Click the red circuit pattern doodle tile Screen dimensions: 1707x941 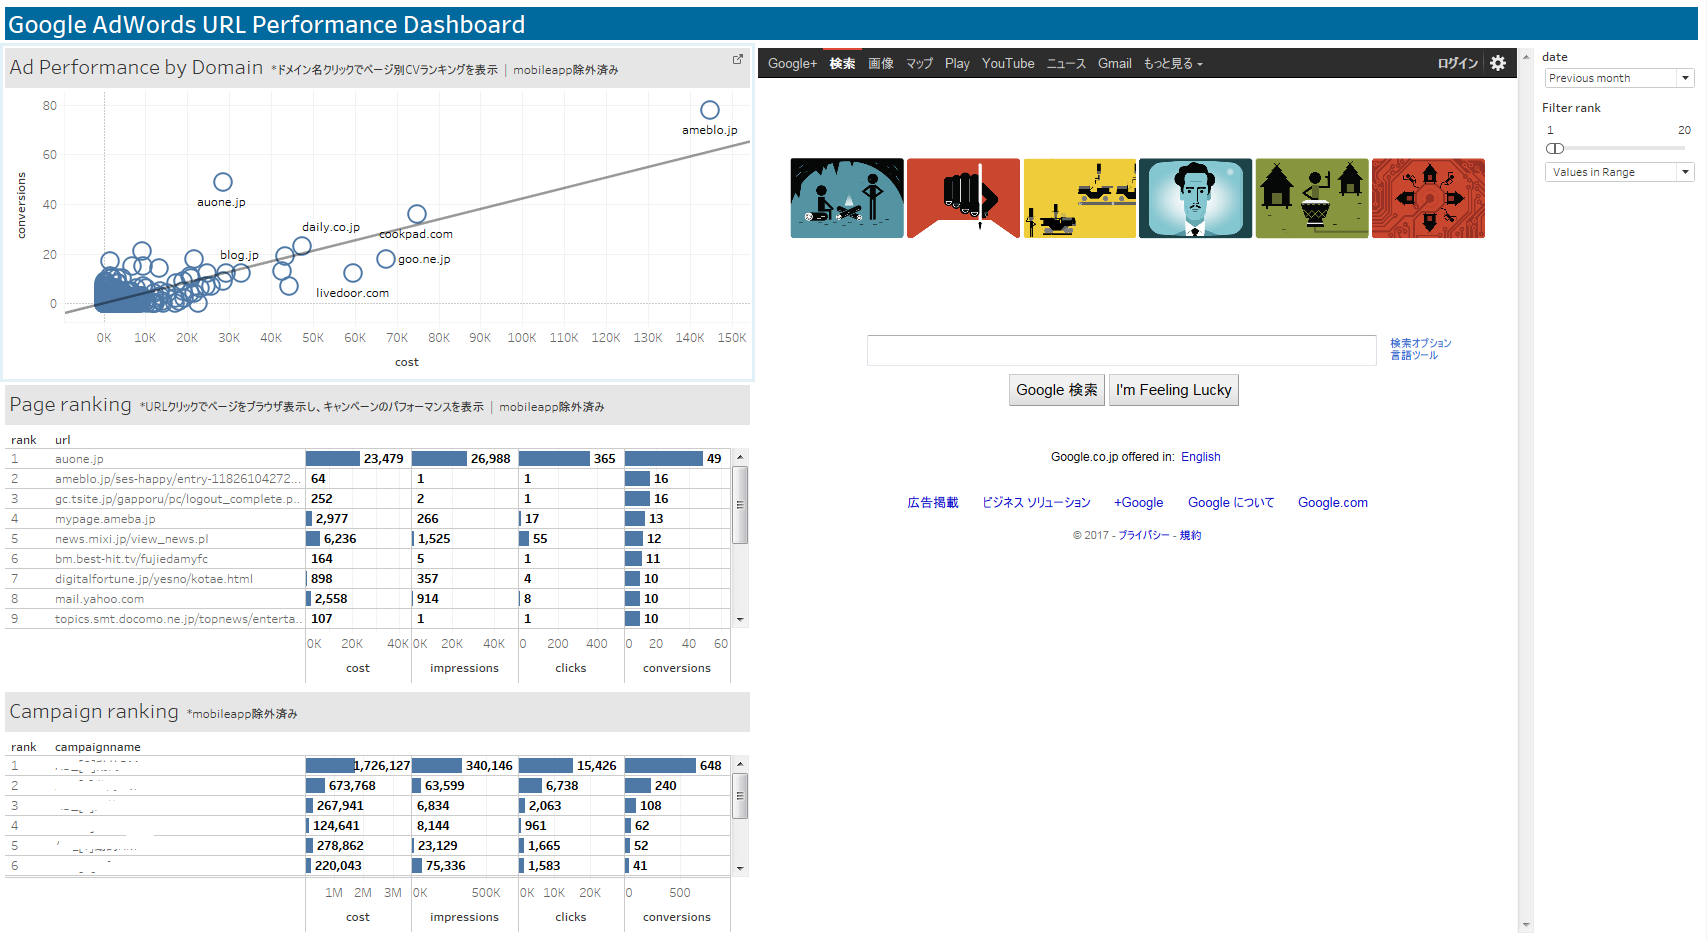point(1428,198)
